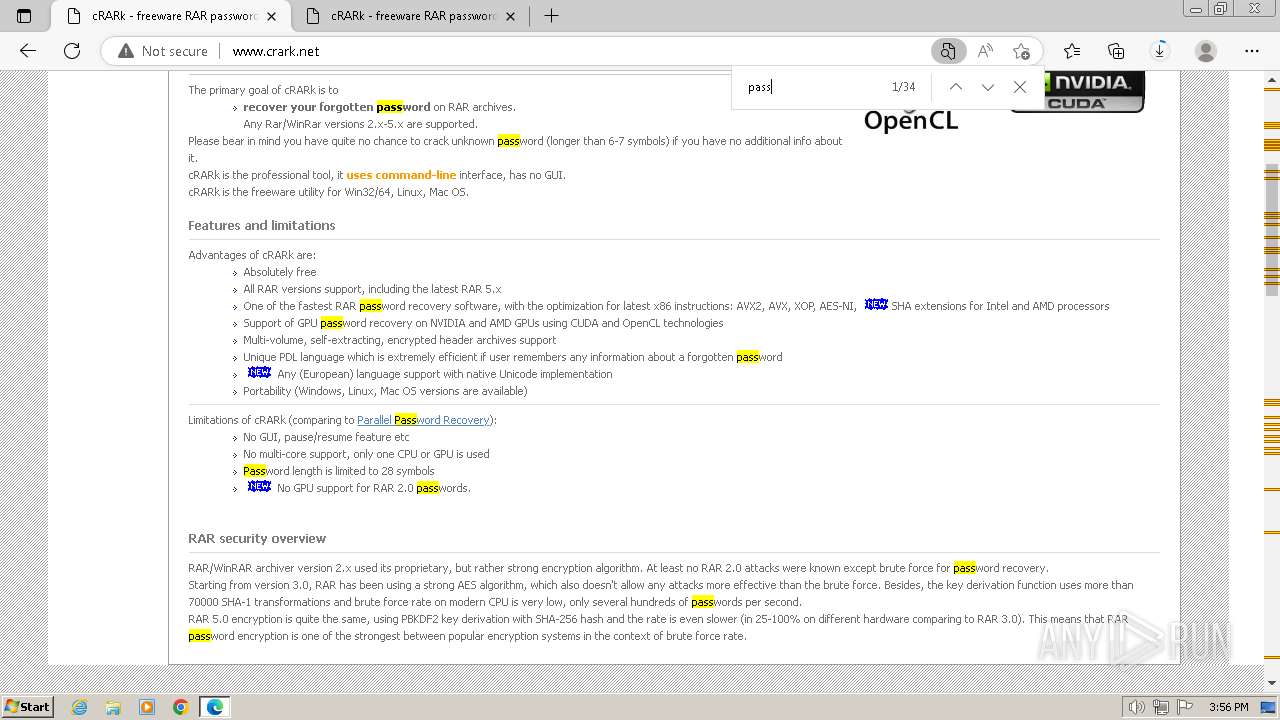Viewport: 1280px width, 720px height.
Task: Go to previous find result
Action: pos(956,87)
